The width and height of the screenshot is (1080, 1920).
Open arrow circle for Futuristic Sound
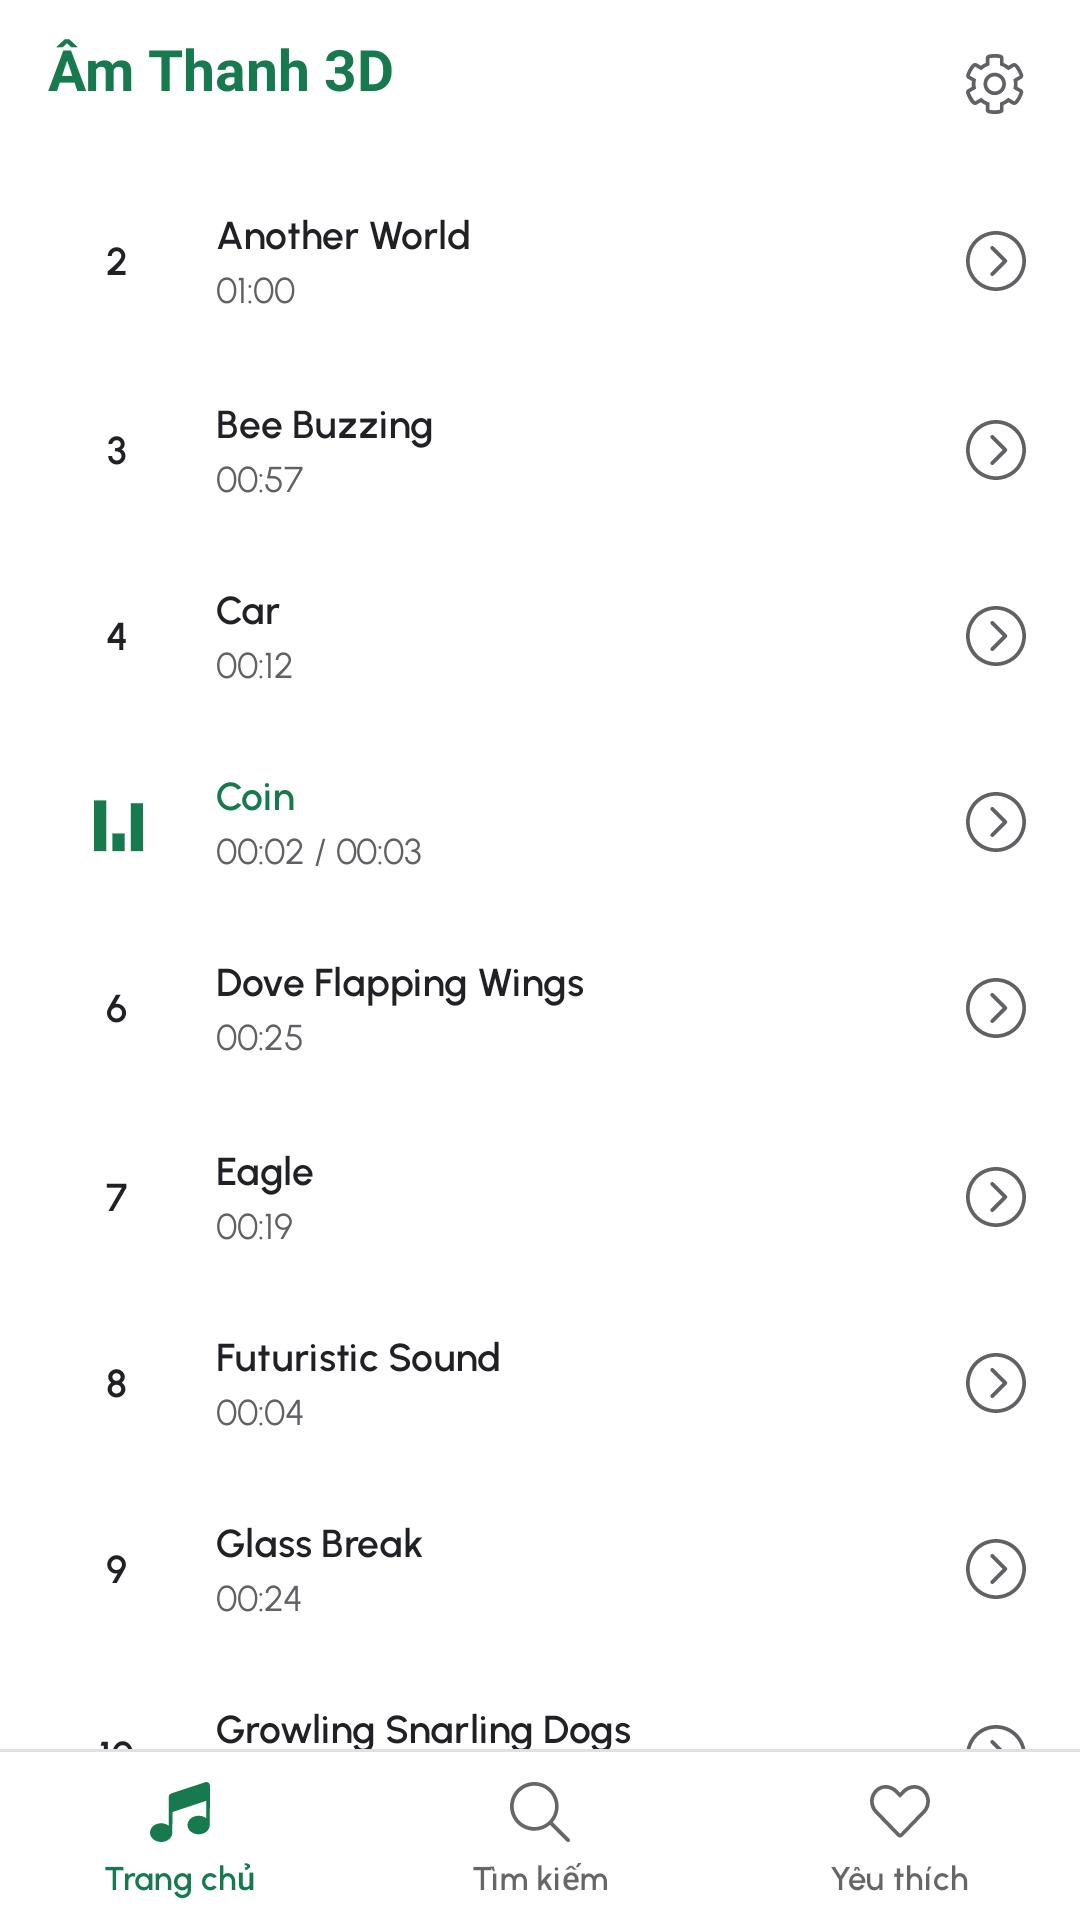click(x=996, y=1383)
